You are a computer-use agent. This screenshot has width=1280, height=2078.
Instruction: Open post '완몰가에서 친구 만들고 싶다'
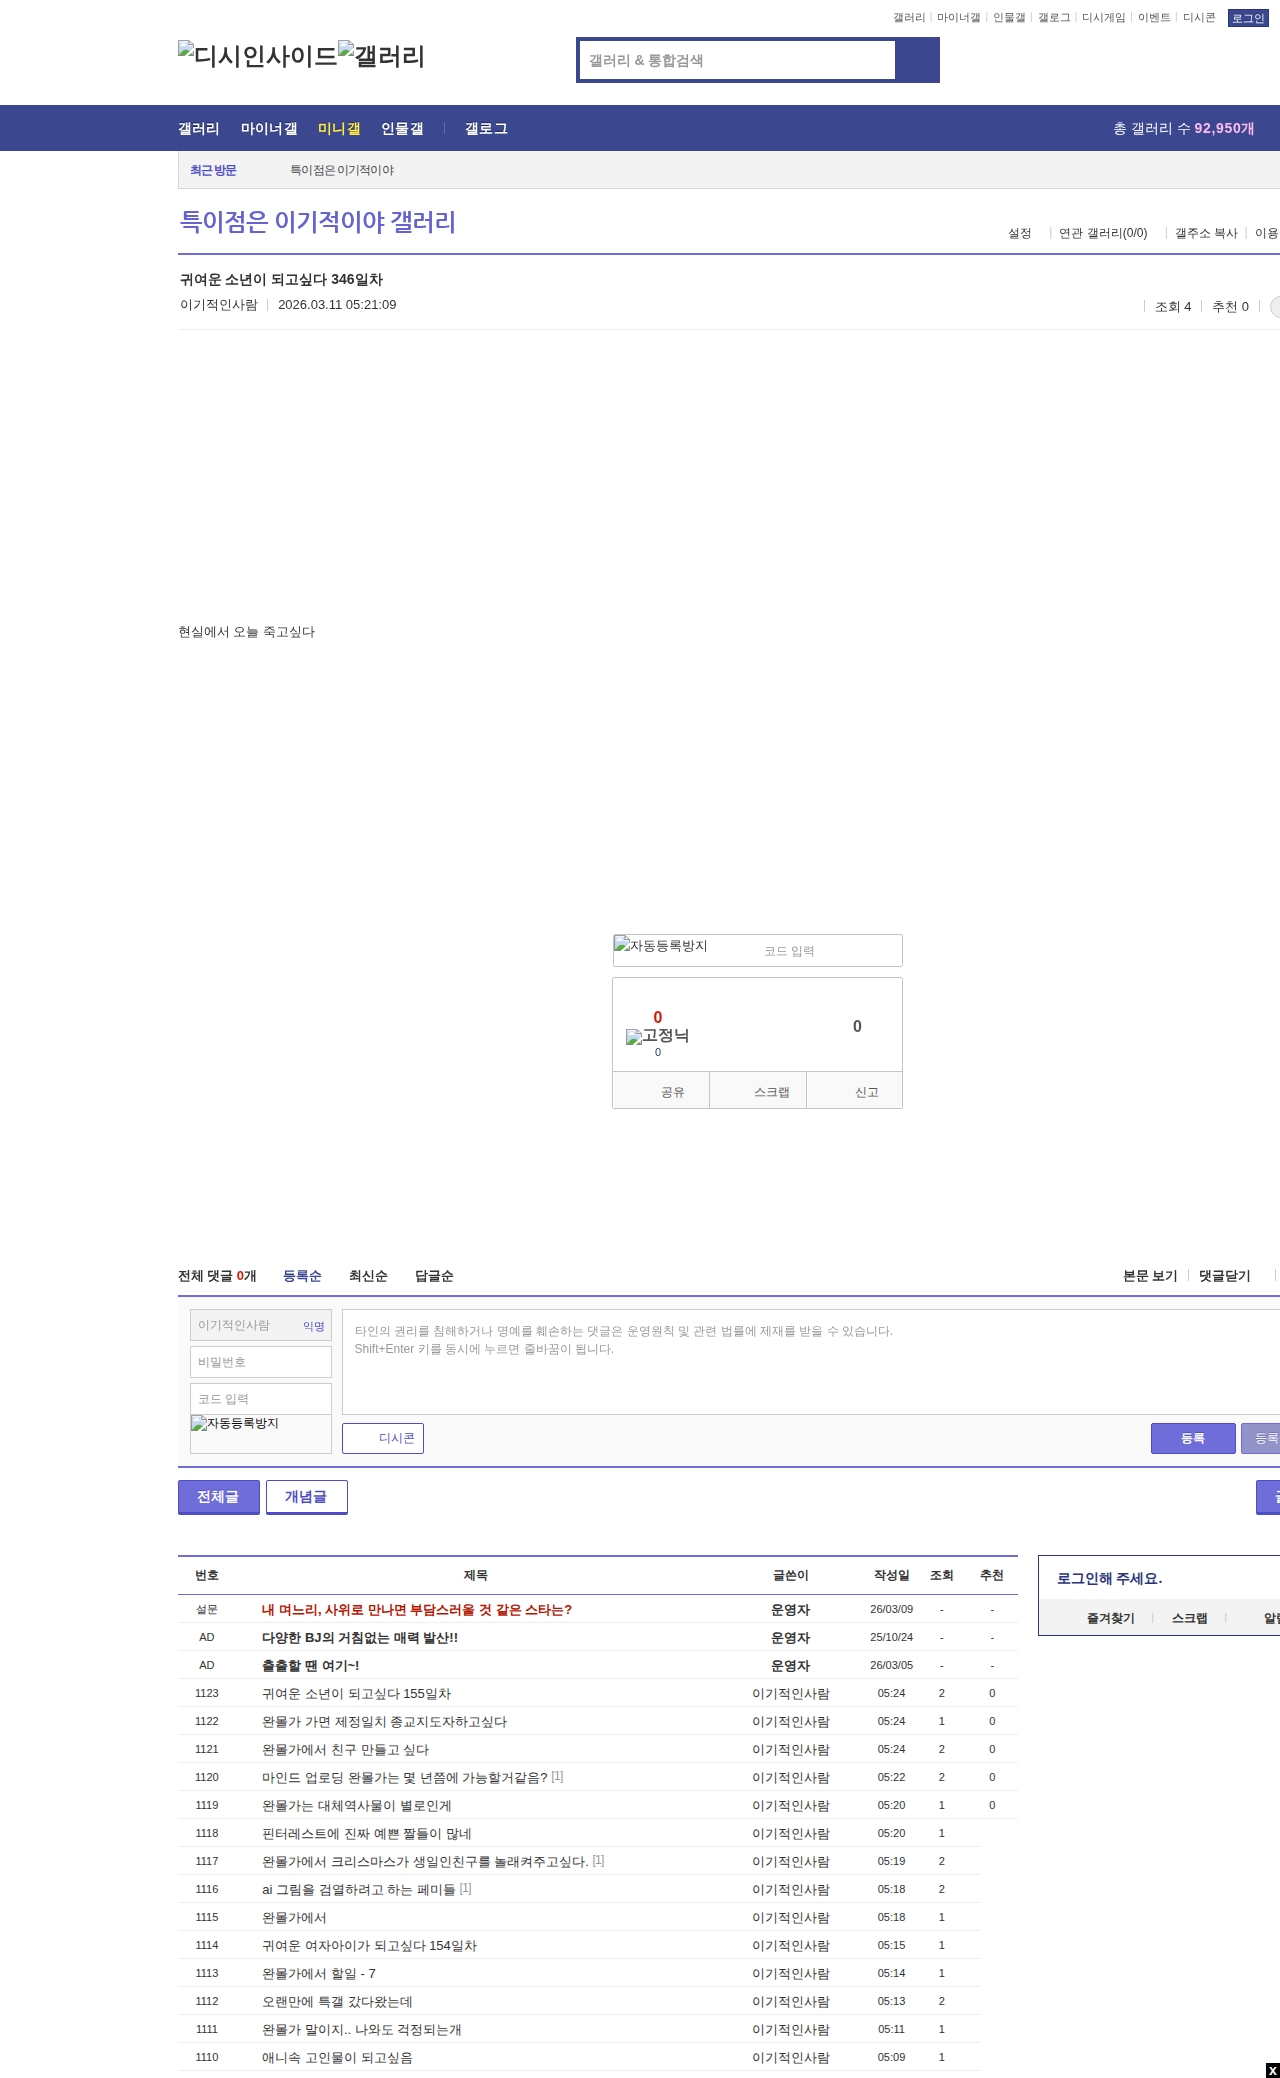(345, 1749)
